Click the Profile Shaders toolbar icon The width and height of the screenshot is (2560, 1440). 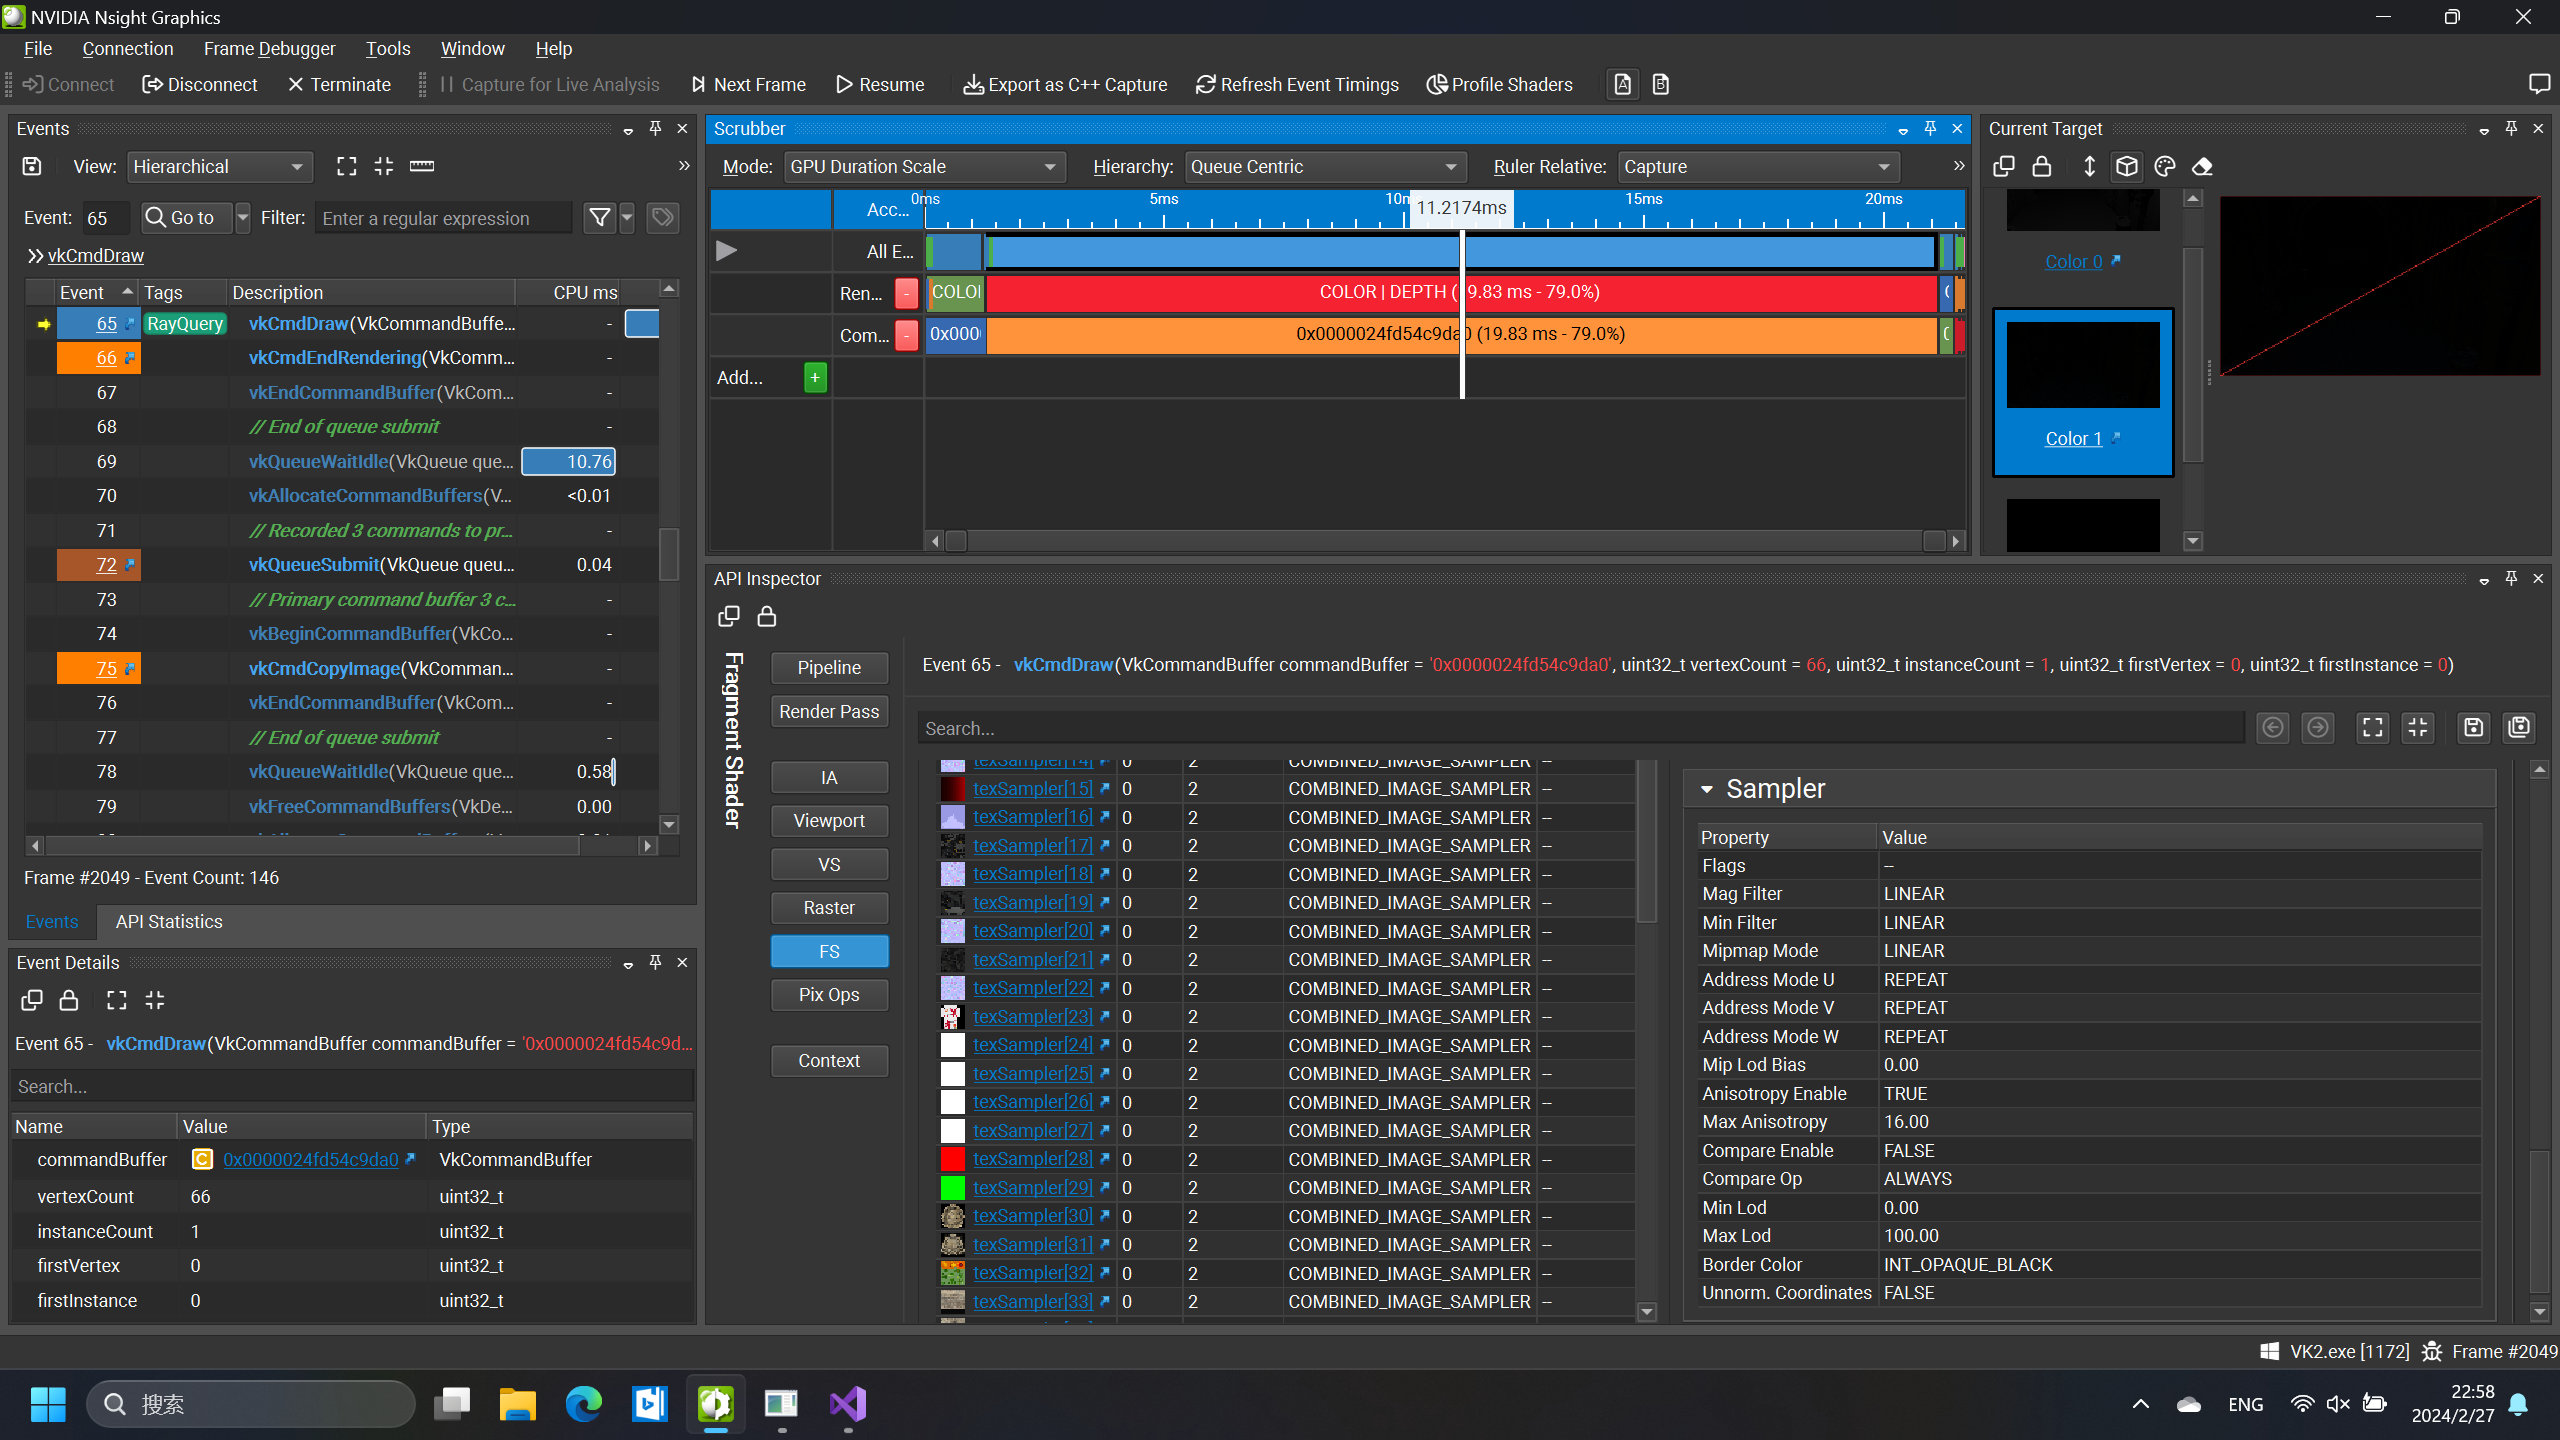(x=1436, y=85)
